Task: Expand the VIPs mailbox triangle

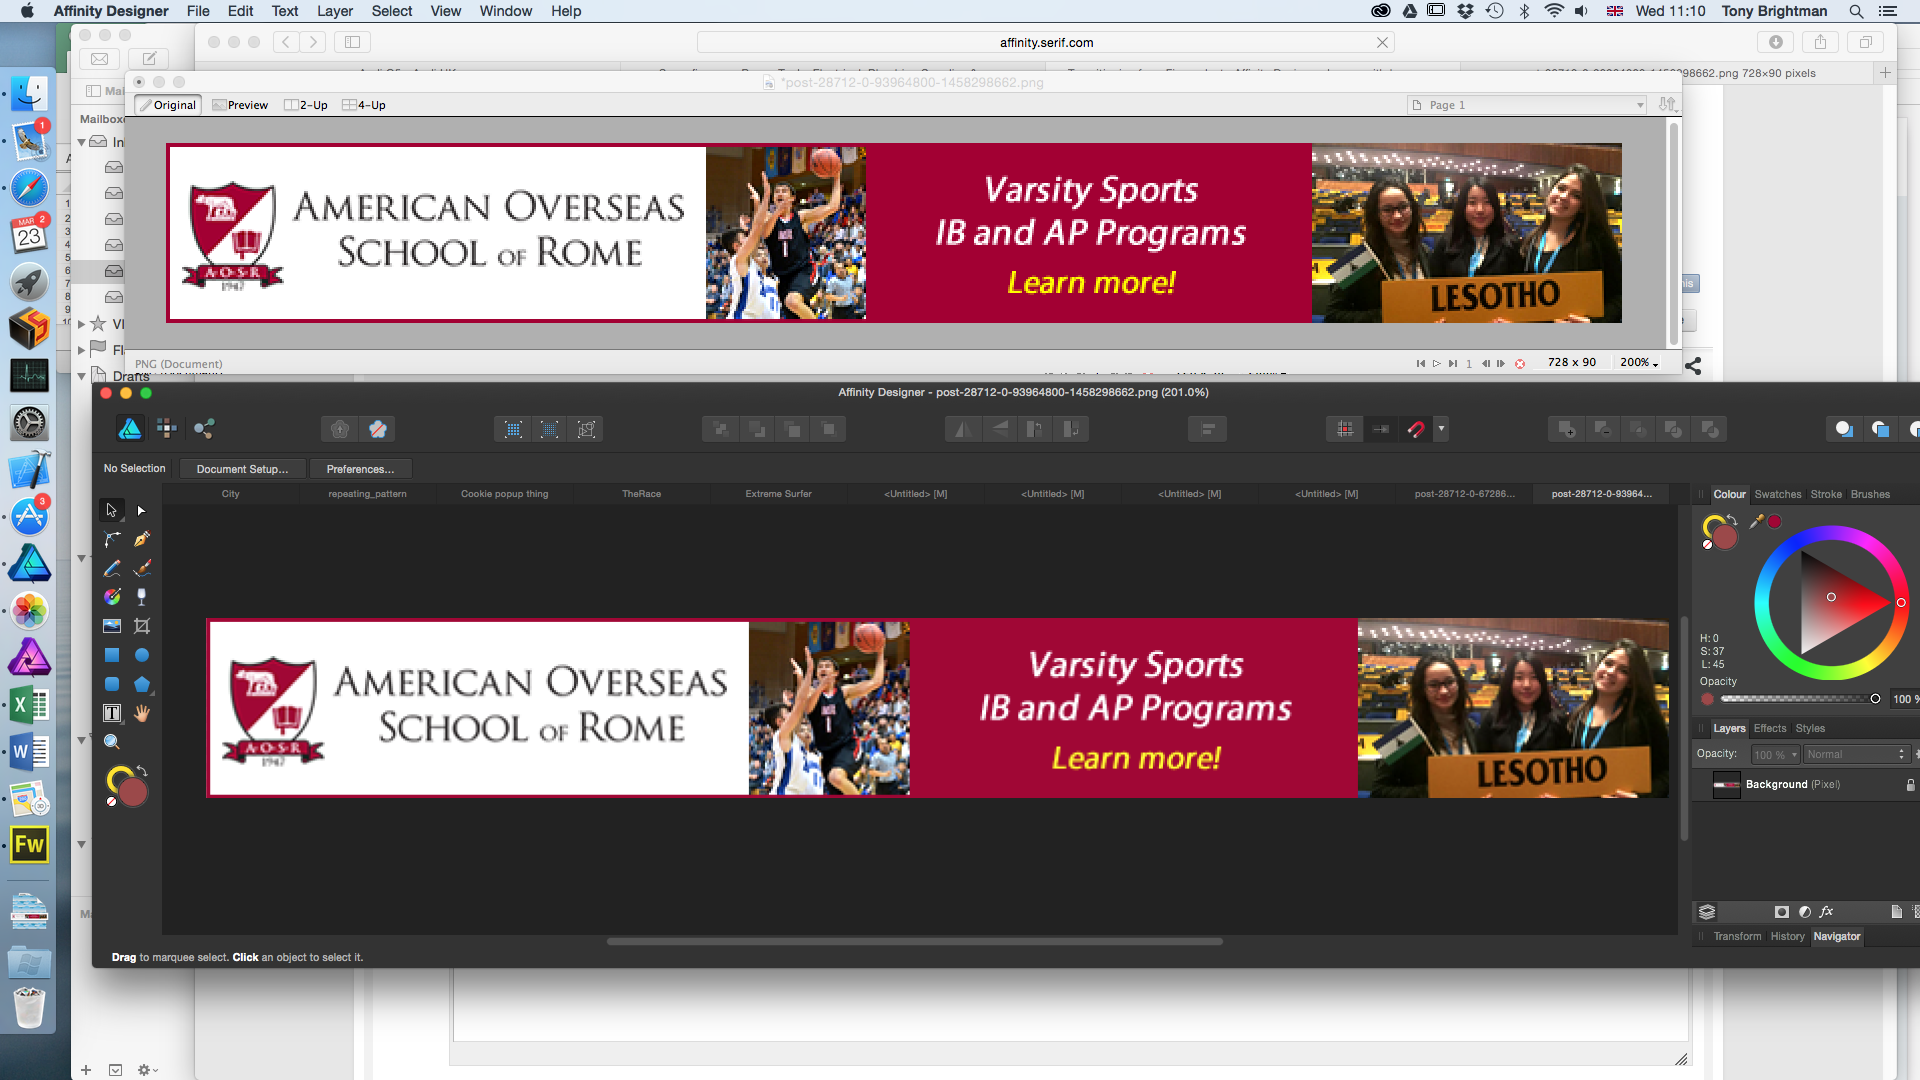Action: 82,324
